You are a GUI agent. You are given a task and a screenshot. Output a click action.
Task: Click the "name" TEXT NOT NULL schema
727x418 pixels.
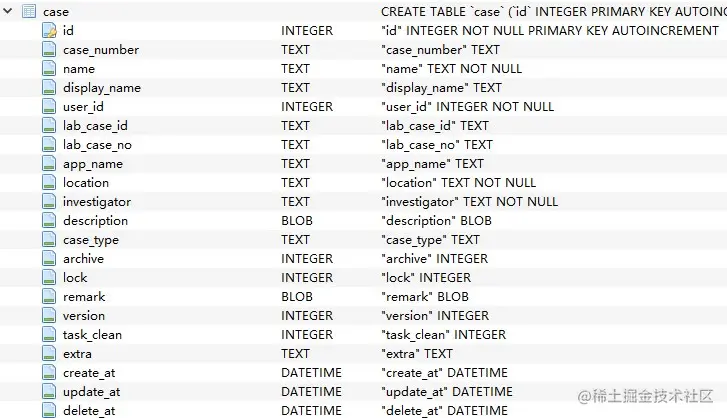coord(452,69)
